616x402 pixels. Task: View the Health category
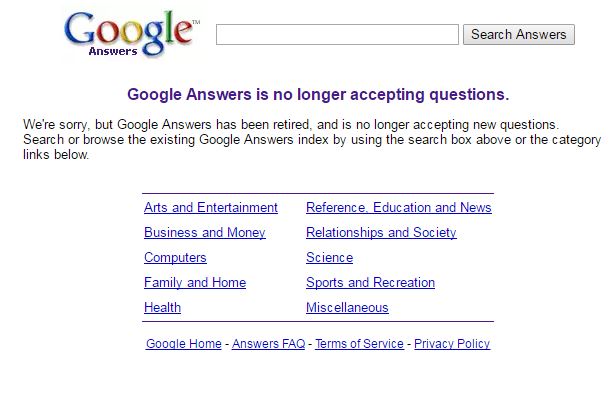click(162, 308)
